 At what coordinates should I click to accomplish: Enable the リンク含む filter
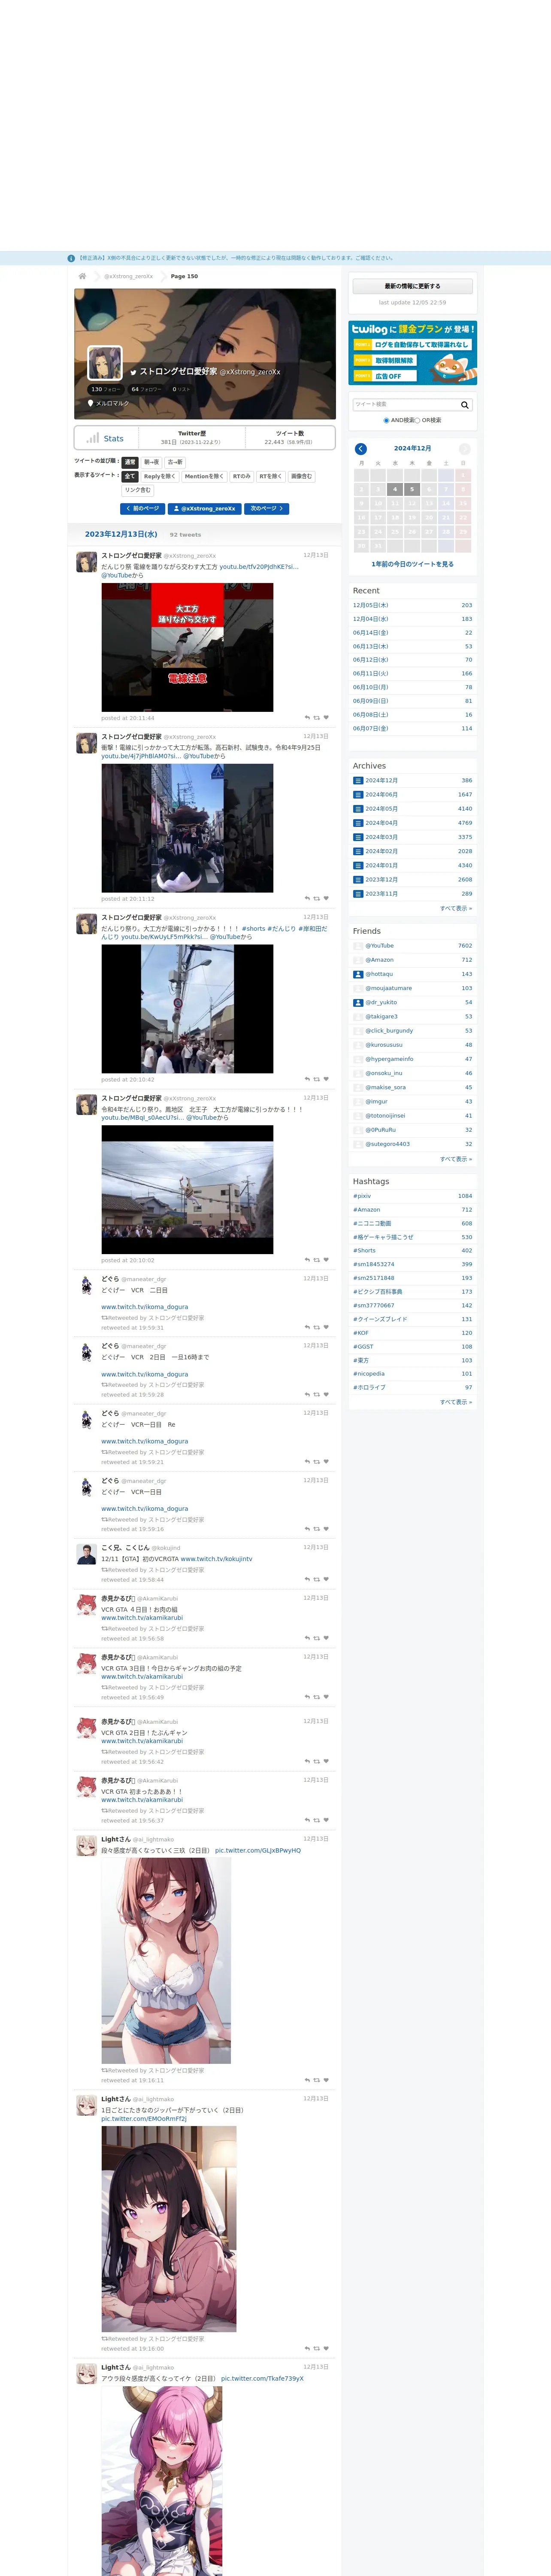[x=138, y=490]
